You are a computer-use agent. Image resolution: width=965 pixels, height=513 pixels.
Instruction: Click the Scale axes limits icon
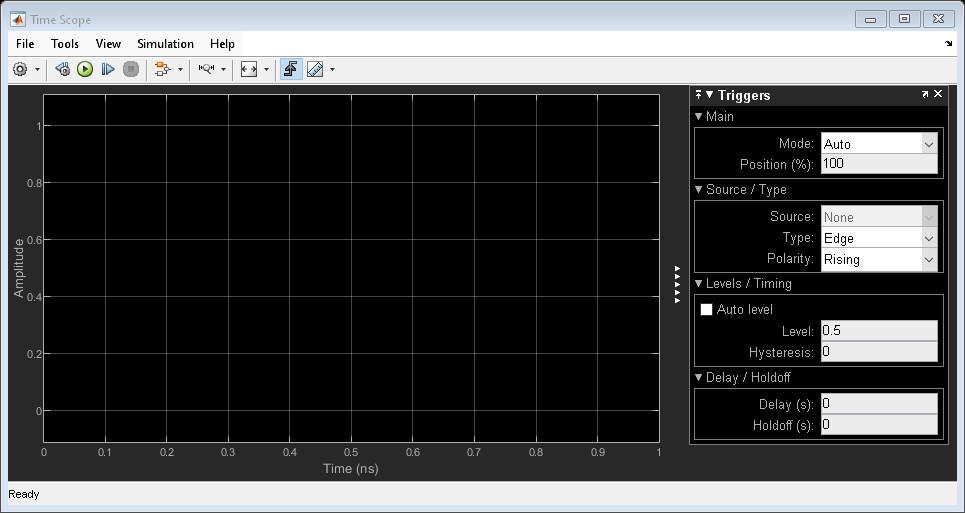coord(249,69)
